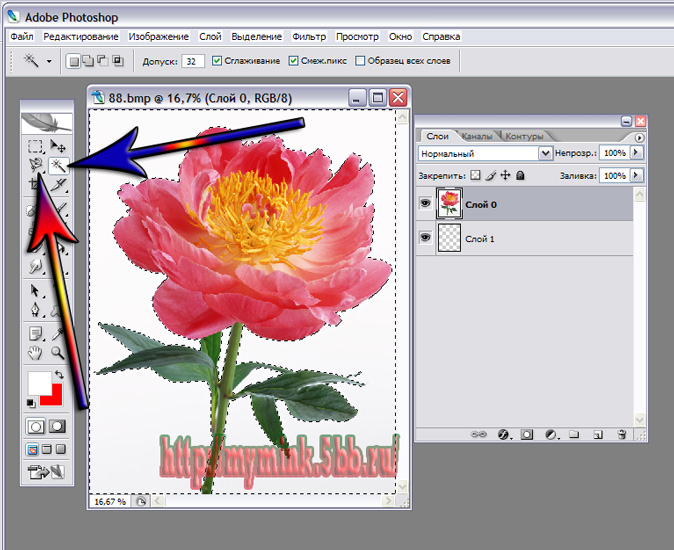Image resolution: width=674 pixels, height=550 pixels.
Task: Select the Zoom magnifier tool
Action: (58, 352)
